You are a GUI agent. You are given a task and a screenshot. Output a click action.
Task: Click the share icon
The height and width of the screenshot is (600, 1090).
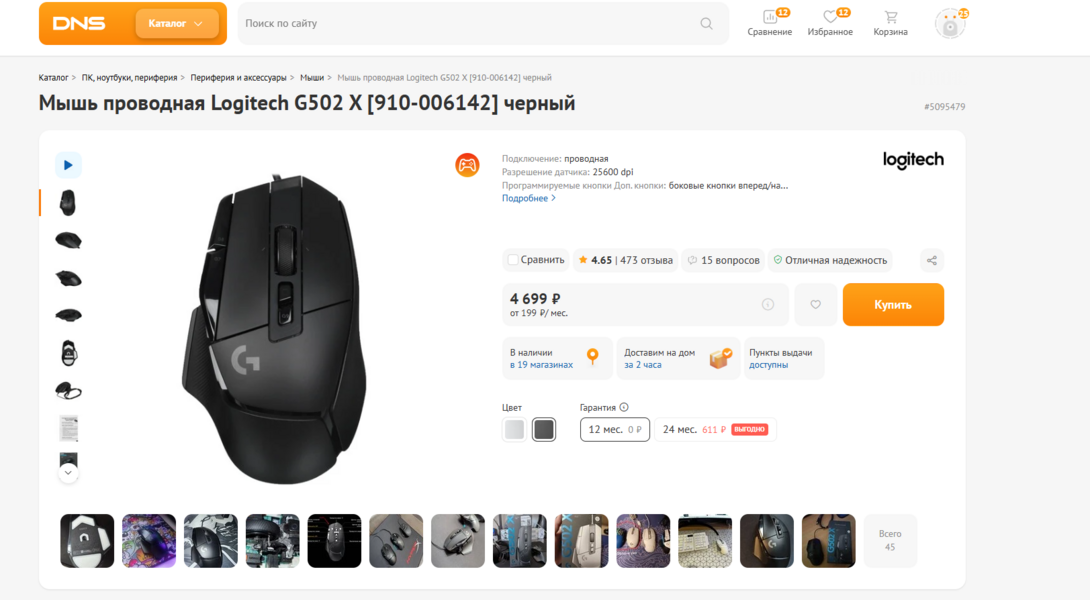(x=932, y=260)
